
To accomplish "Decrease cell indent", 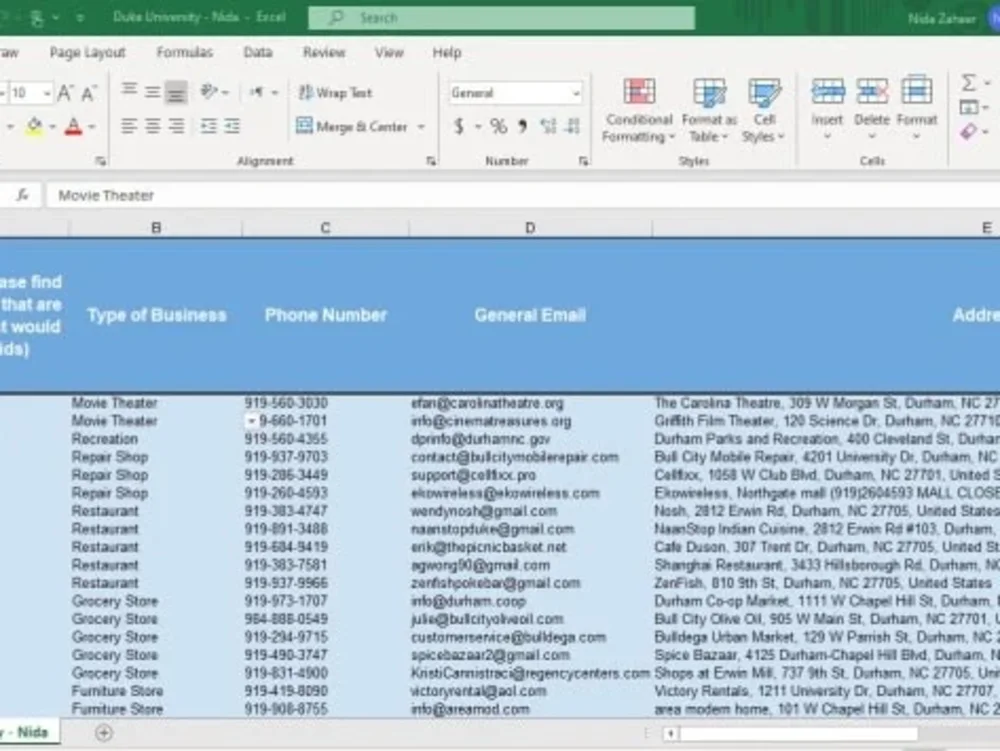I will pyautogui.click(x=209, y=126).
